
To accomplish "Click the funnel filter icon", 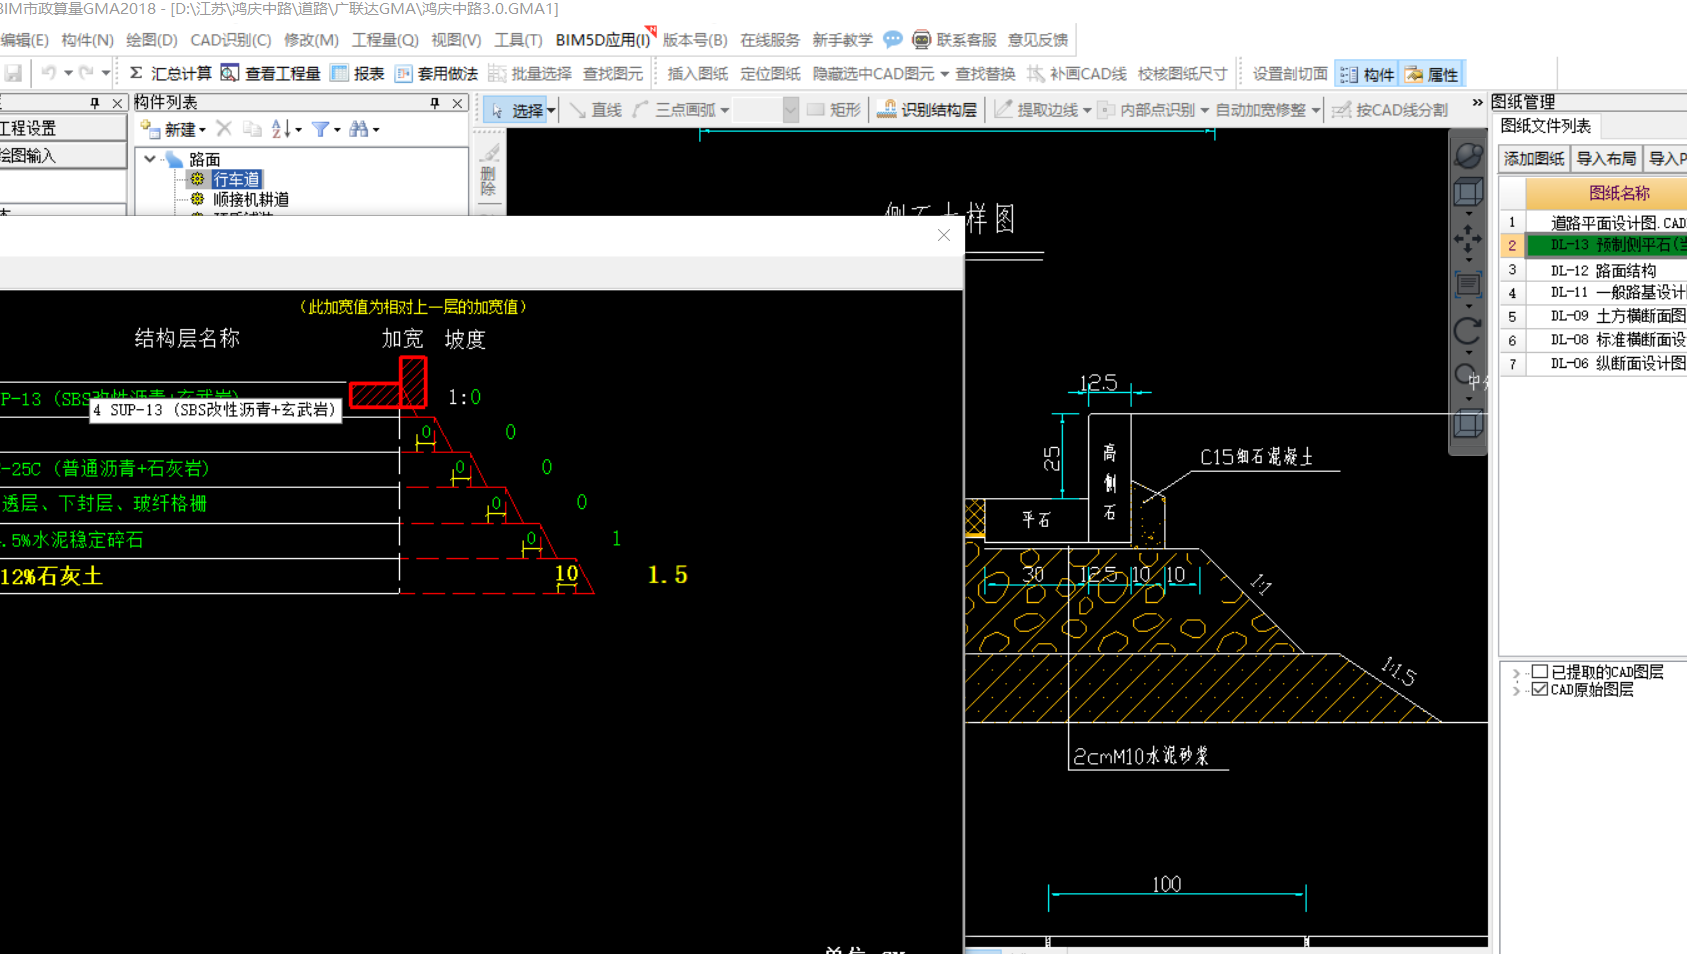I will (320, 129).
